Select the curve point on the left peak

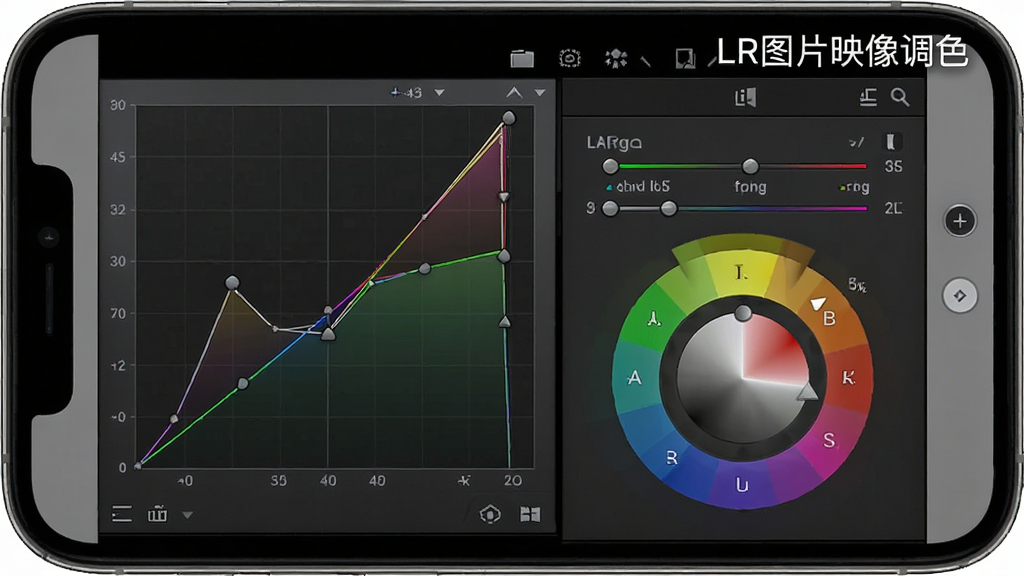click(232, 283)
